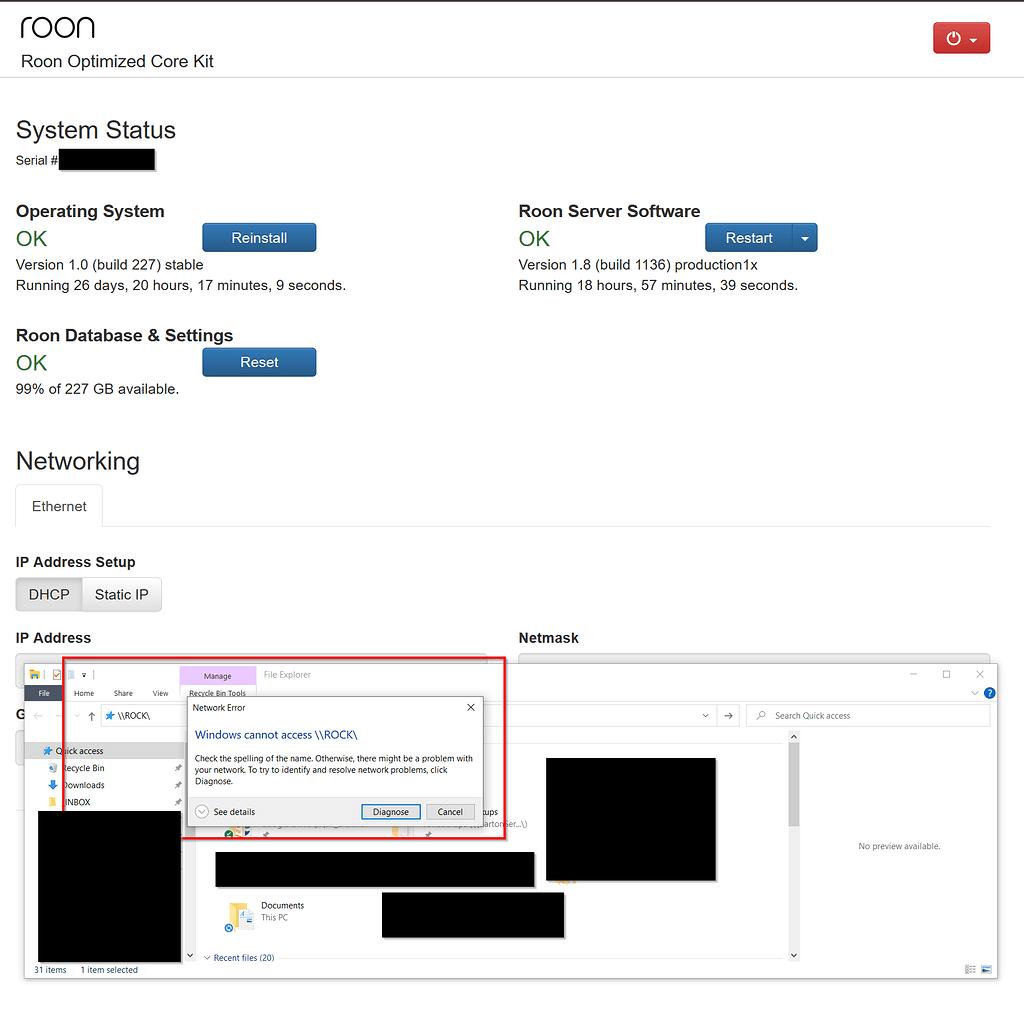The width and height of the screenshot is (1024, 1015).
Task: Switch to the View ribbon tab
Action: tap(160, 693)
